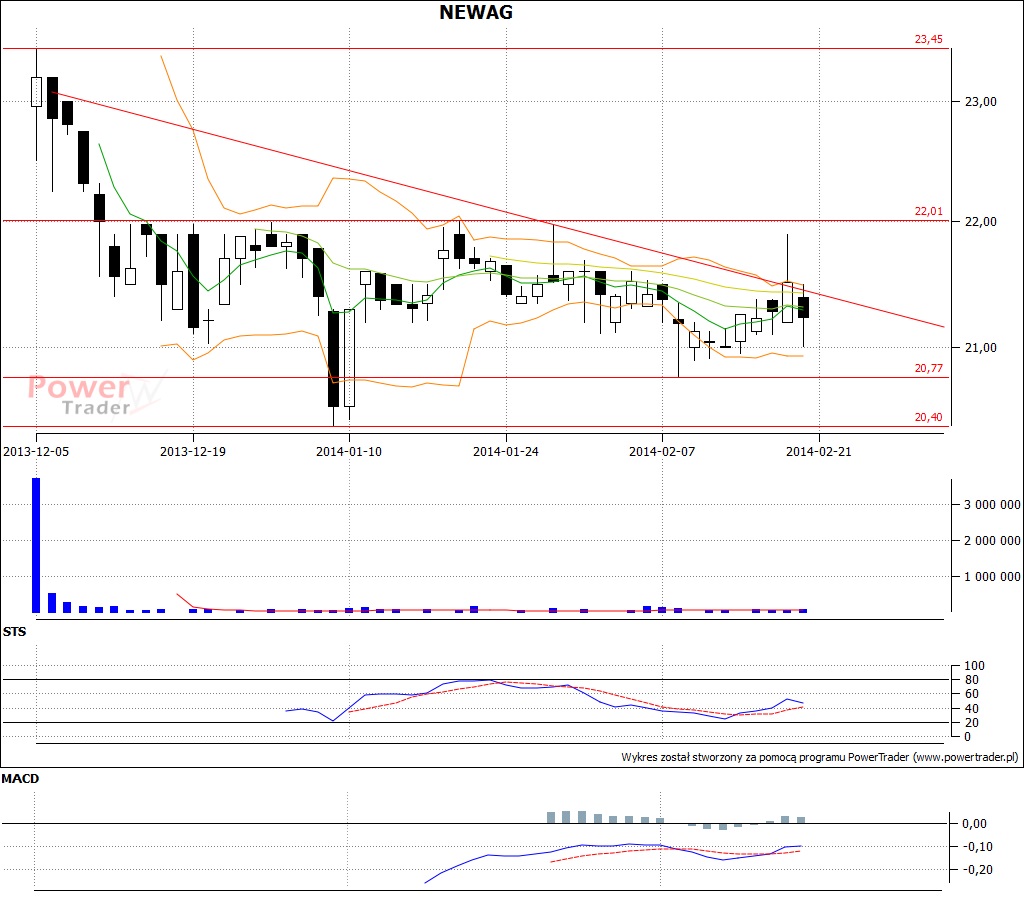Click the tallest blue volume bar
This screenshot has height=899, width=1024.
(36, 545)
